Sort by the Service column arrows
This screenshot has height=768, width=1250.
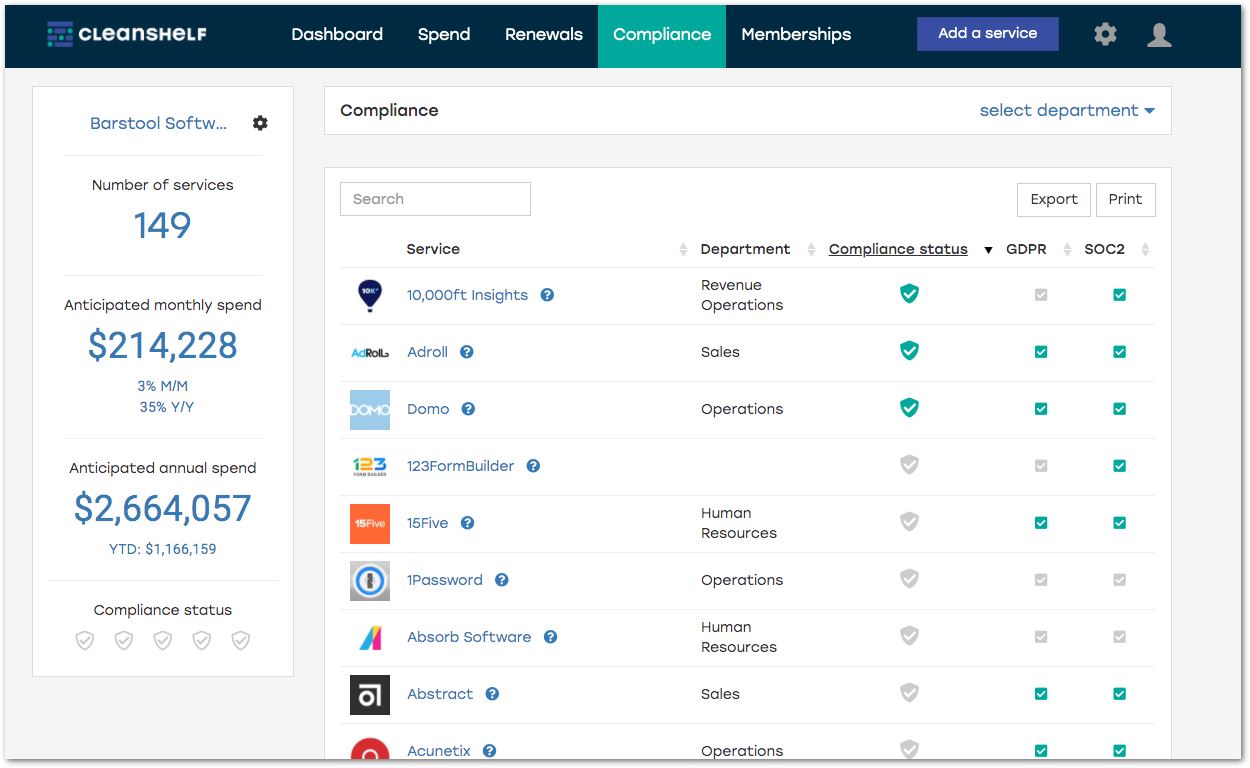(x=684, y=250)
